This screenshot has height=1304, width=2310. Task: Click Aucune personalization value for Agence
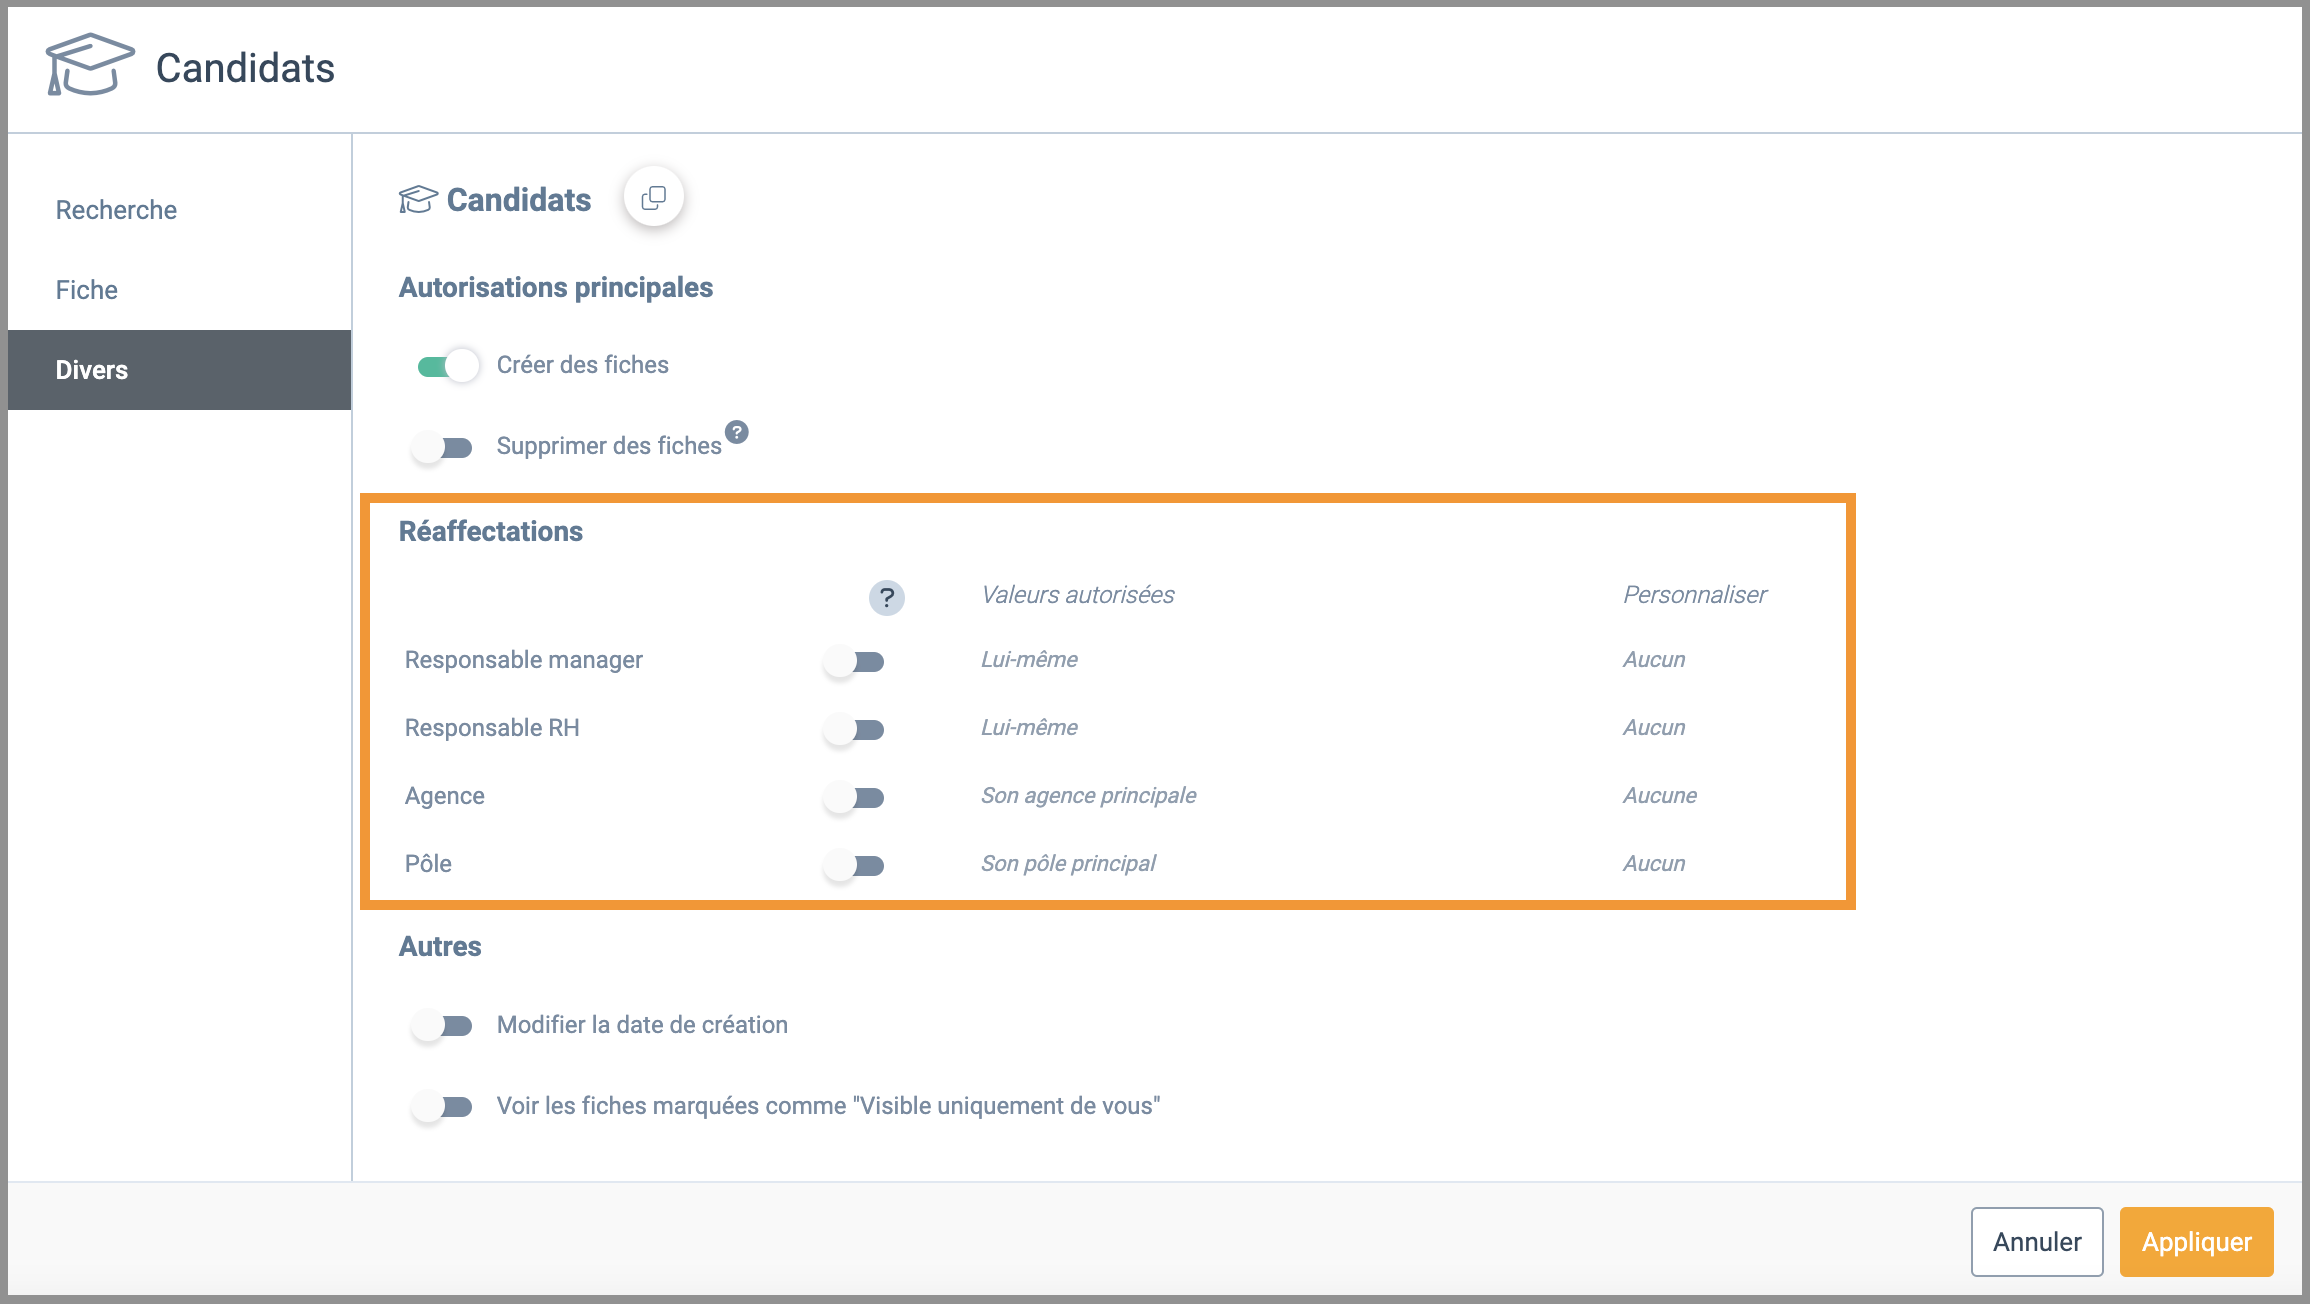coord(1660,795)
